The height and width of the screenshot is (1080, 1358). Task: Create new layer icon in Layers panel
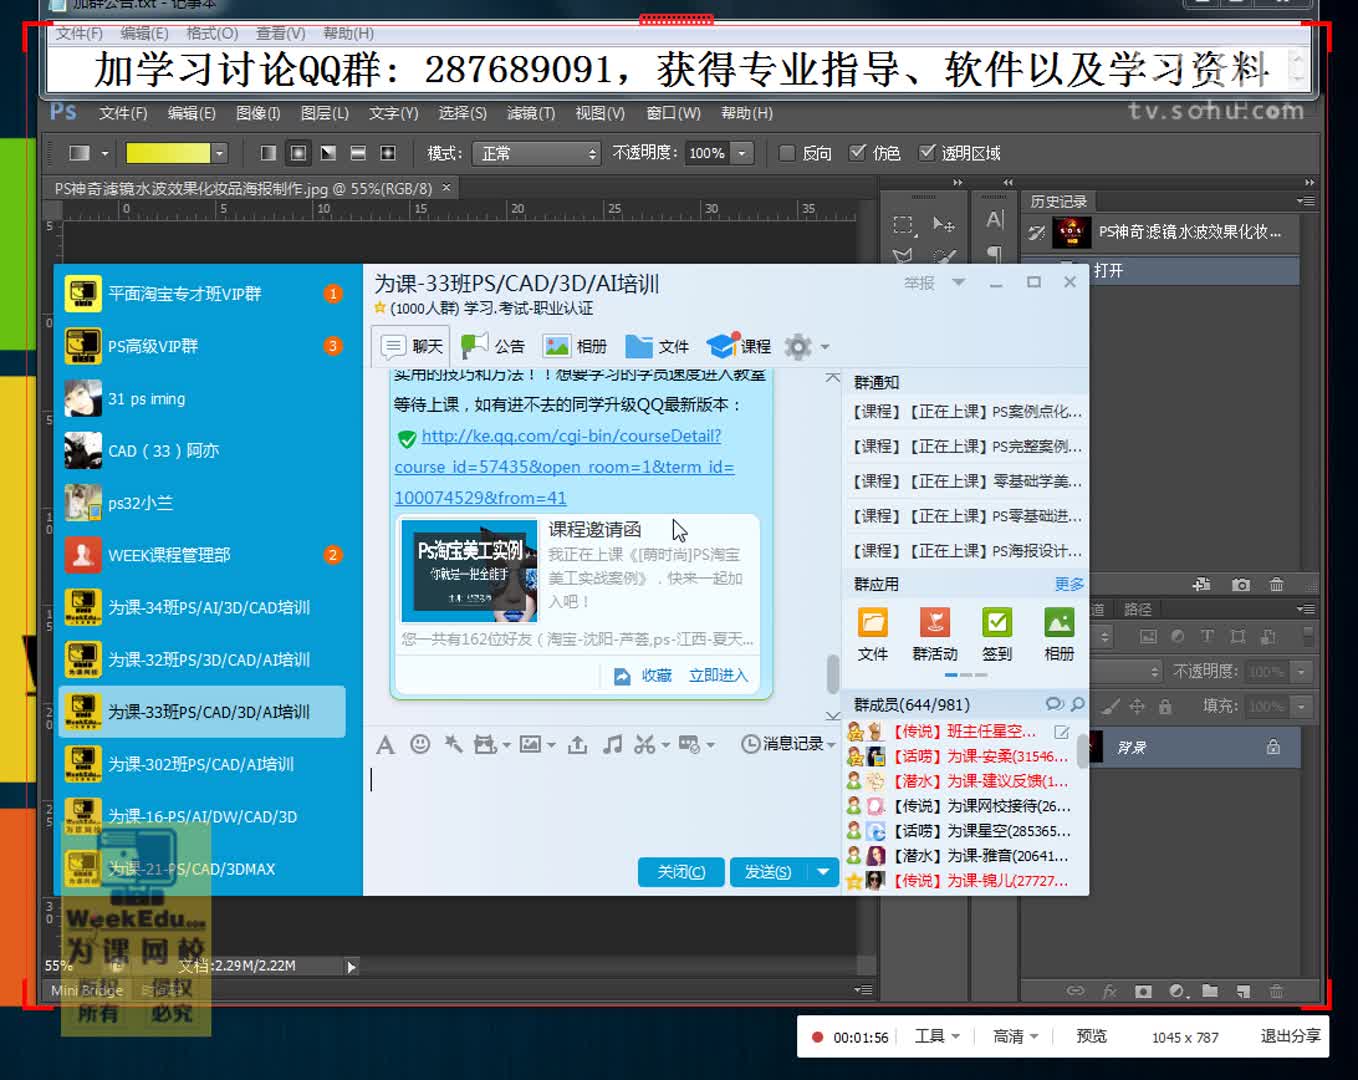click(1243, 991)
